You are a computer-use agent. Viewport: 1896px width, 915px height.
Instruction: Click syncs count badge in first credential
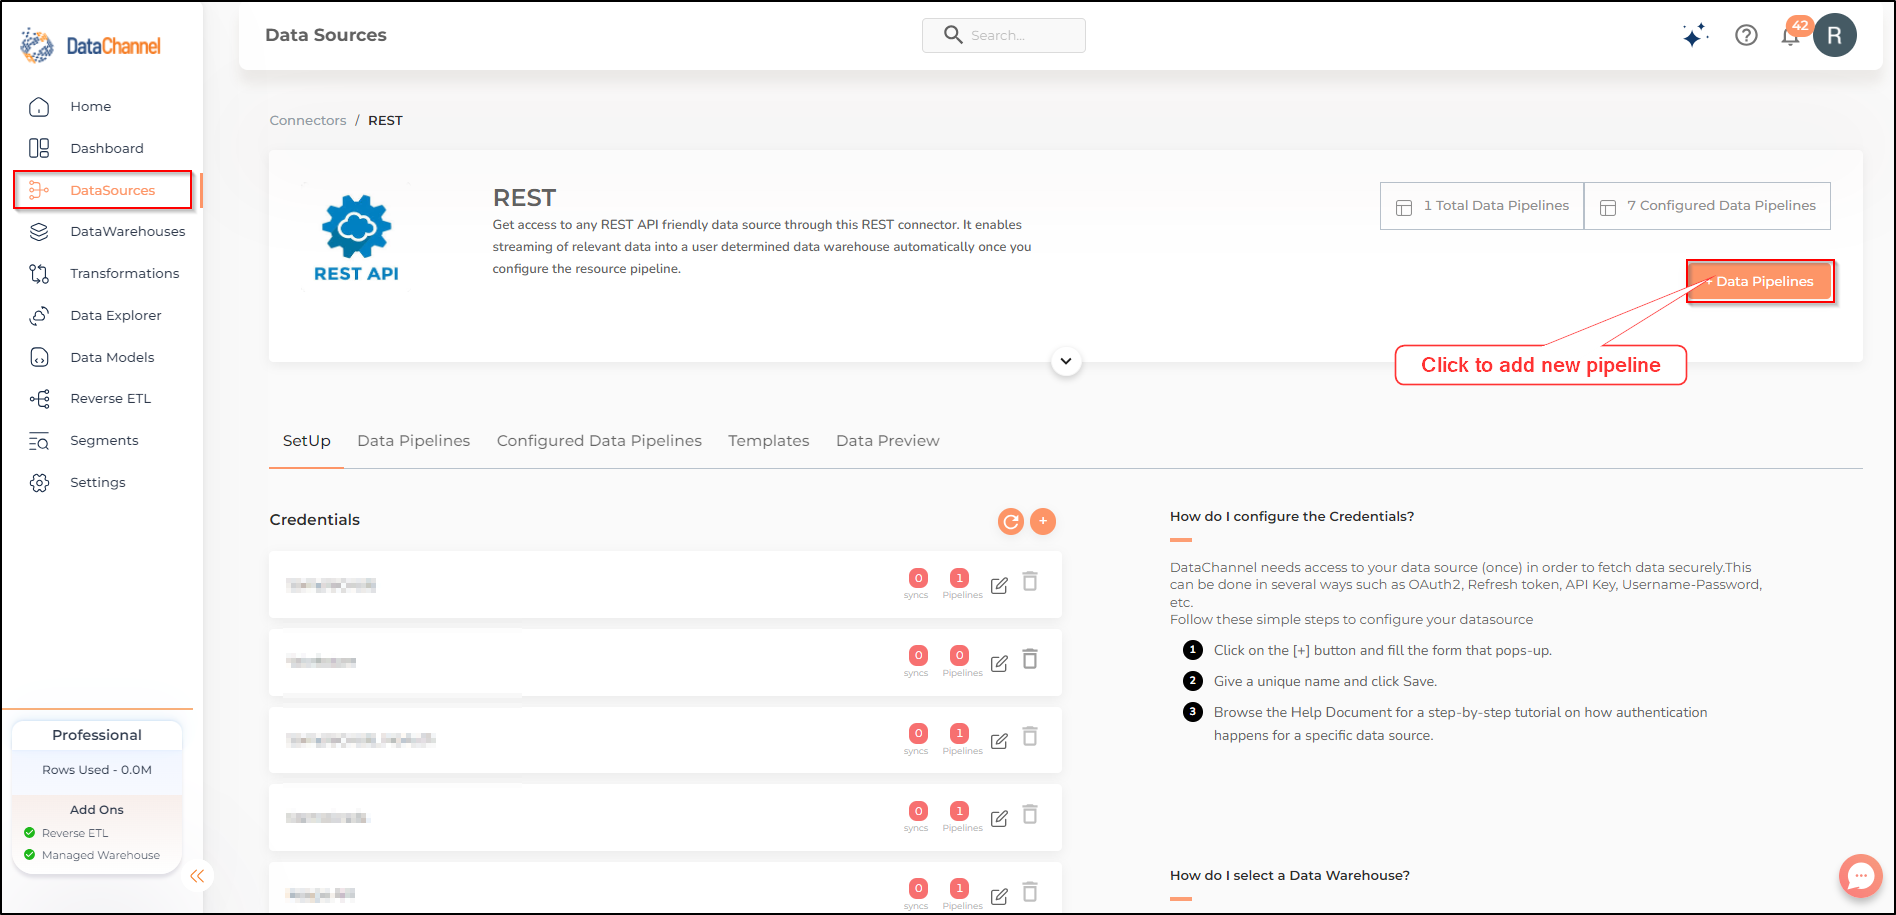tap(918, 578)
